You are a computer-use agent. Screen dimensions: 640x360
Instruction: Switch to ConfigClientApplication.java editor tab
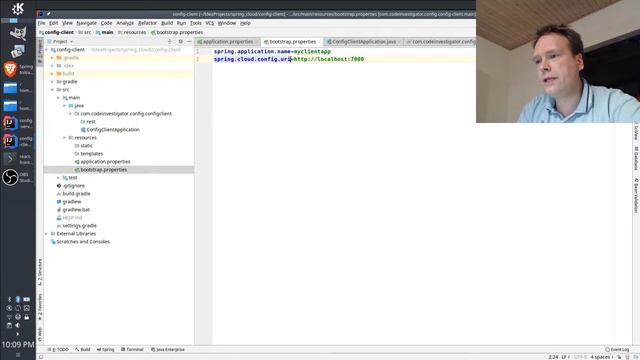(x=363, y=42)
